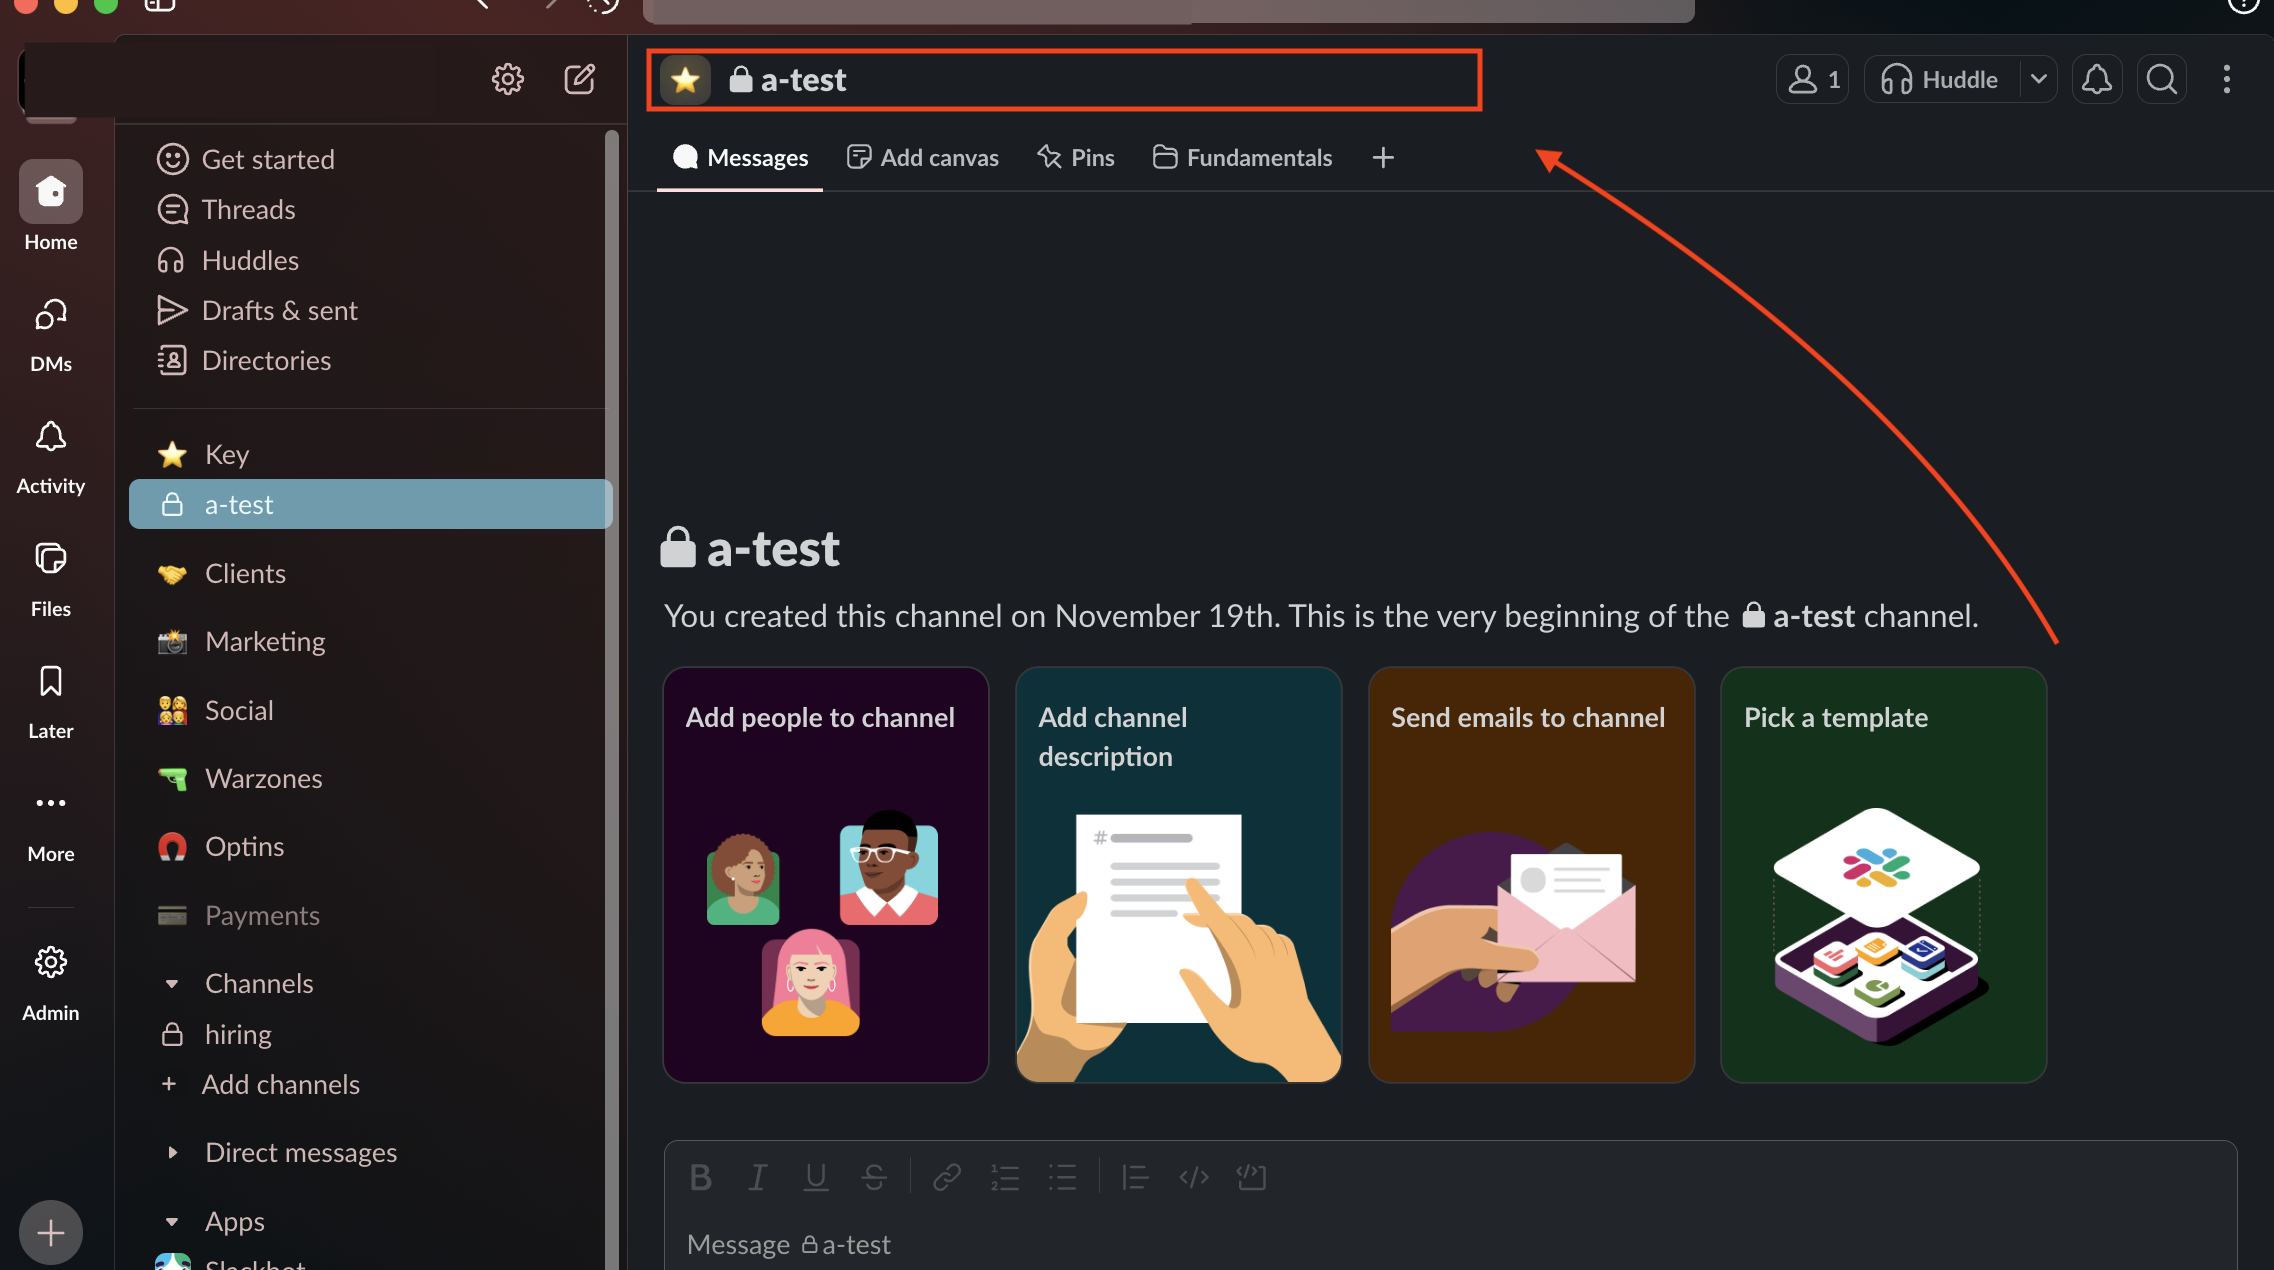Switch to the Pins tab
This screenshot has width=2274, height=1270.
(x=1075, y=157)
